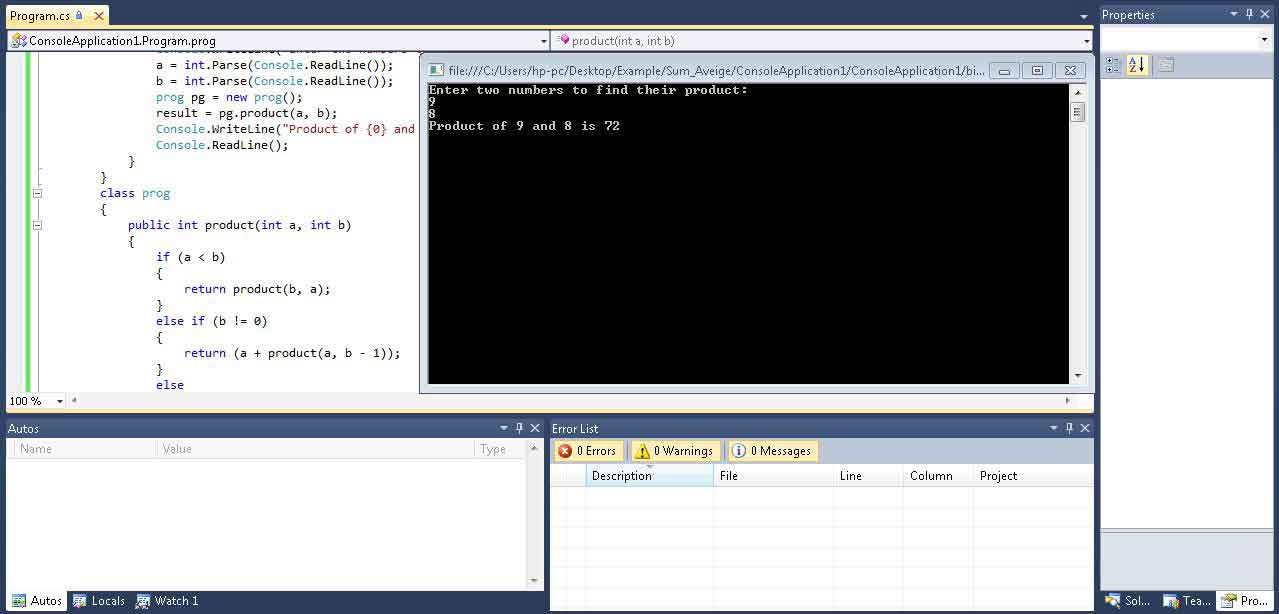
Task: Toggle the 0 Errors filter
Action: pyautogui.click(x=588, y=451)
